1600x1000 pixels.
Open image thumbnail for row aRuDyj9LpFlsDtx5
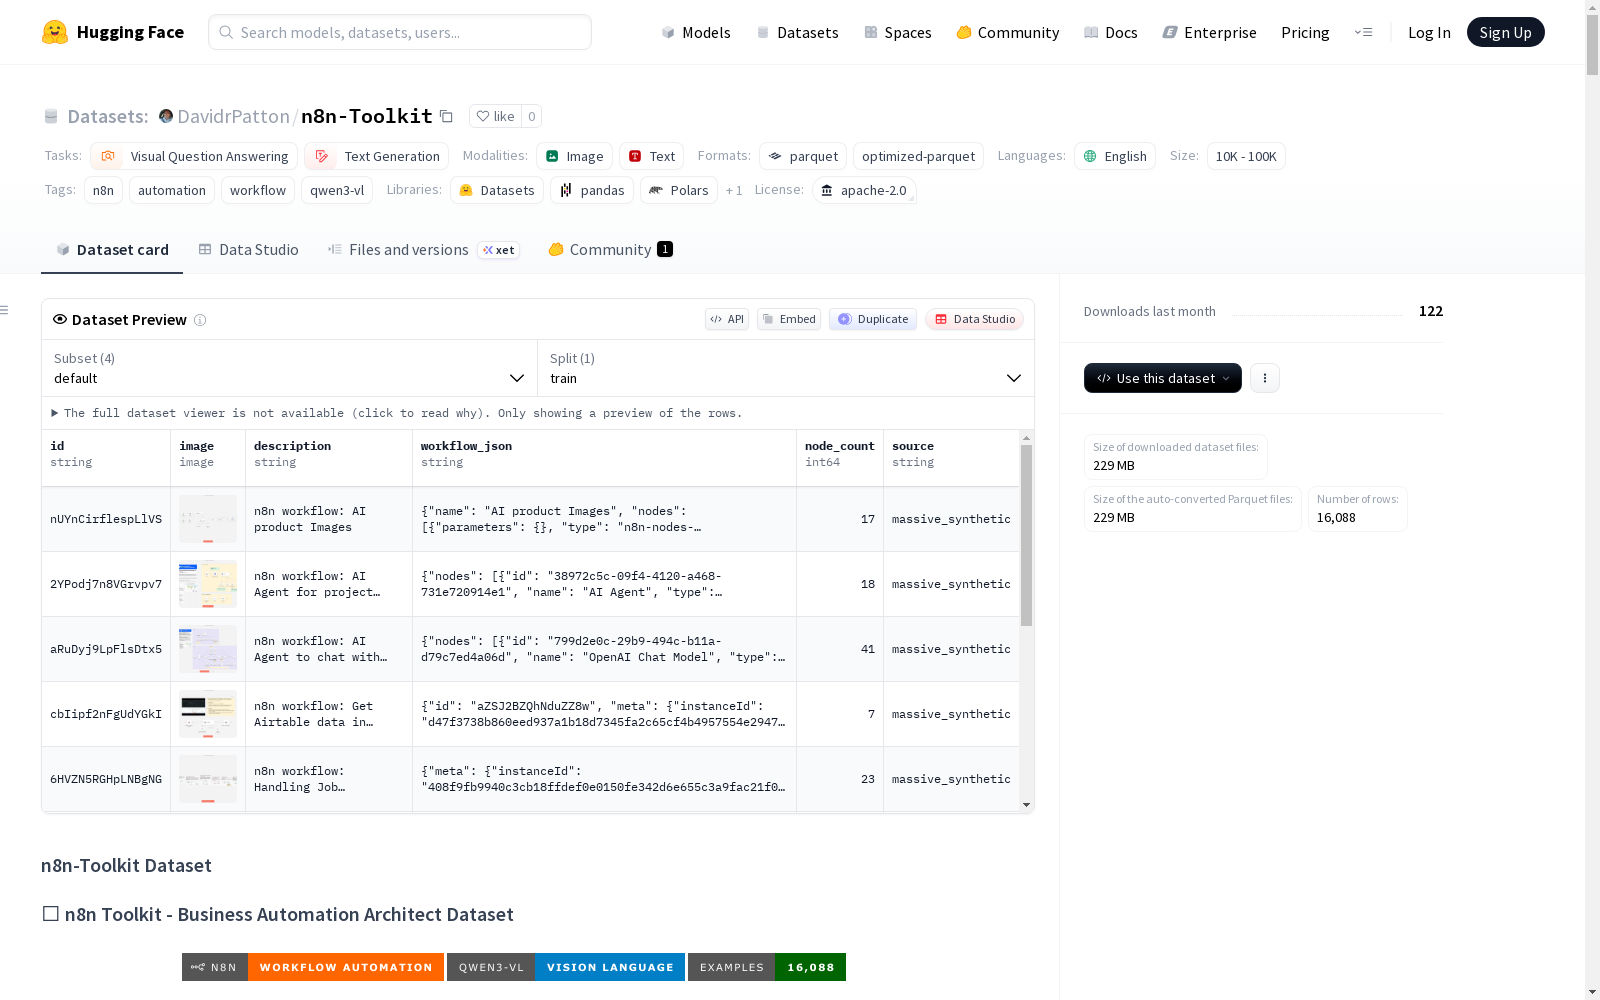208,649
